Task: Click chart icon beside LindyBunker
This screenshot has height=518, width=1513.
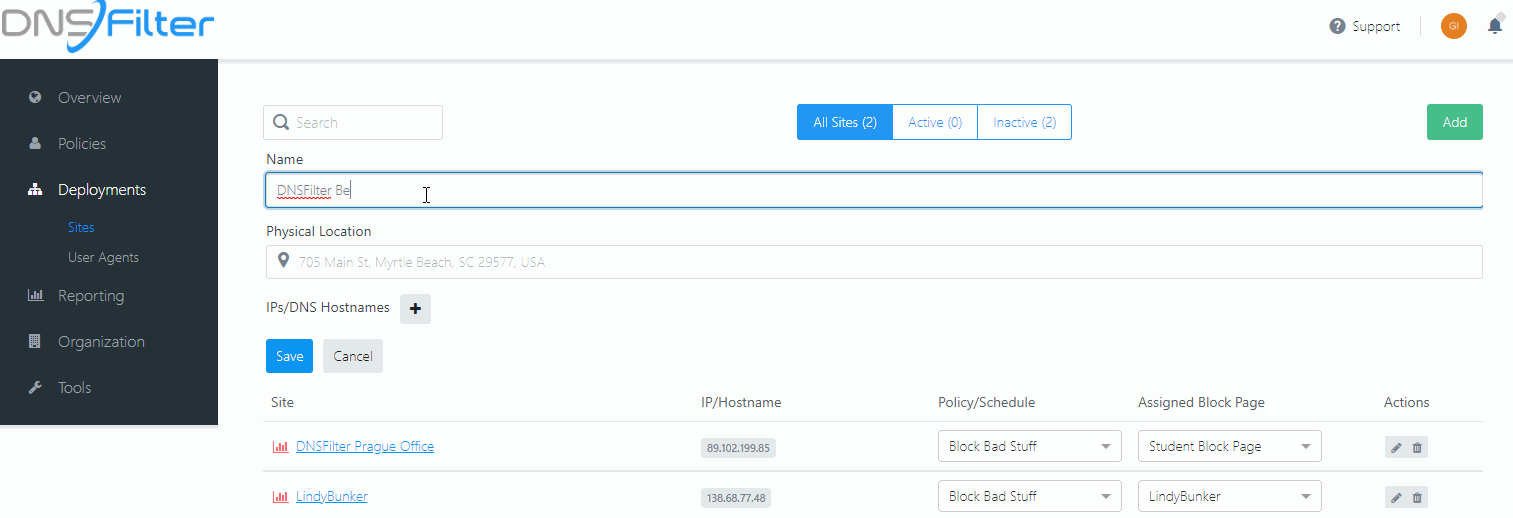Action: (280, 497)
